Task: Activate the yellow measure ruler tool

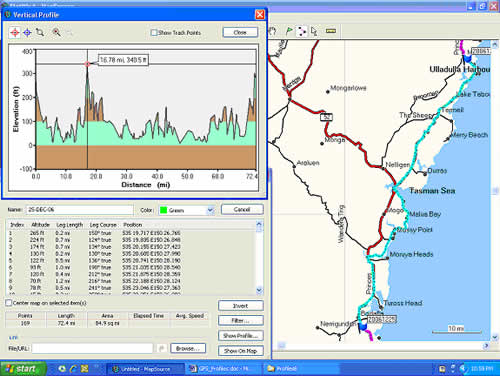Action: tap(330, 31)
